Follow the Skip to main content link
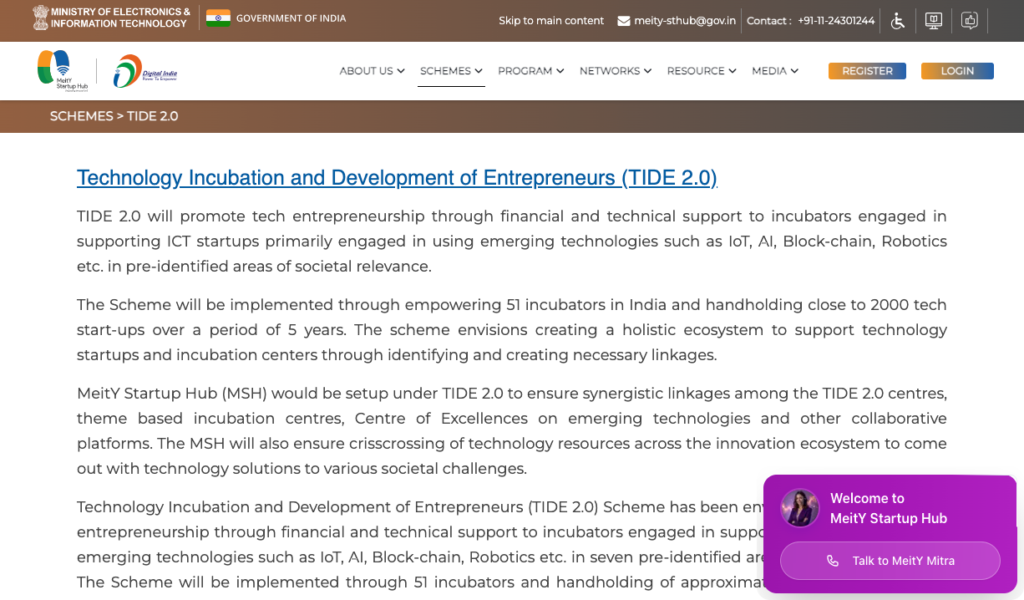Viewport: 1024px width, 600px height. [x=551, y=21]
